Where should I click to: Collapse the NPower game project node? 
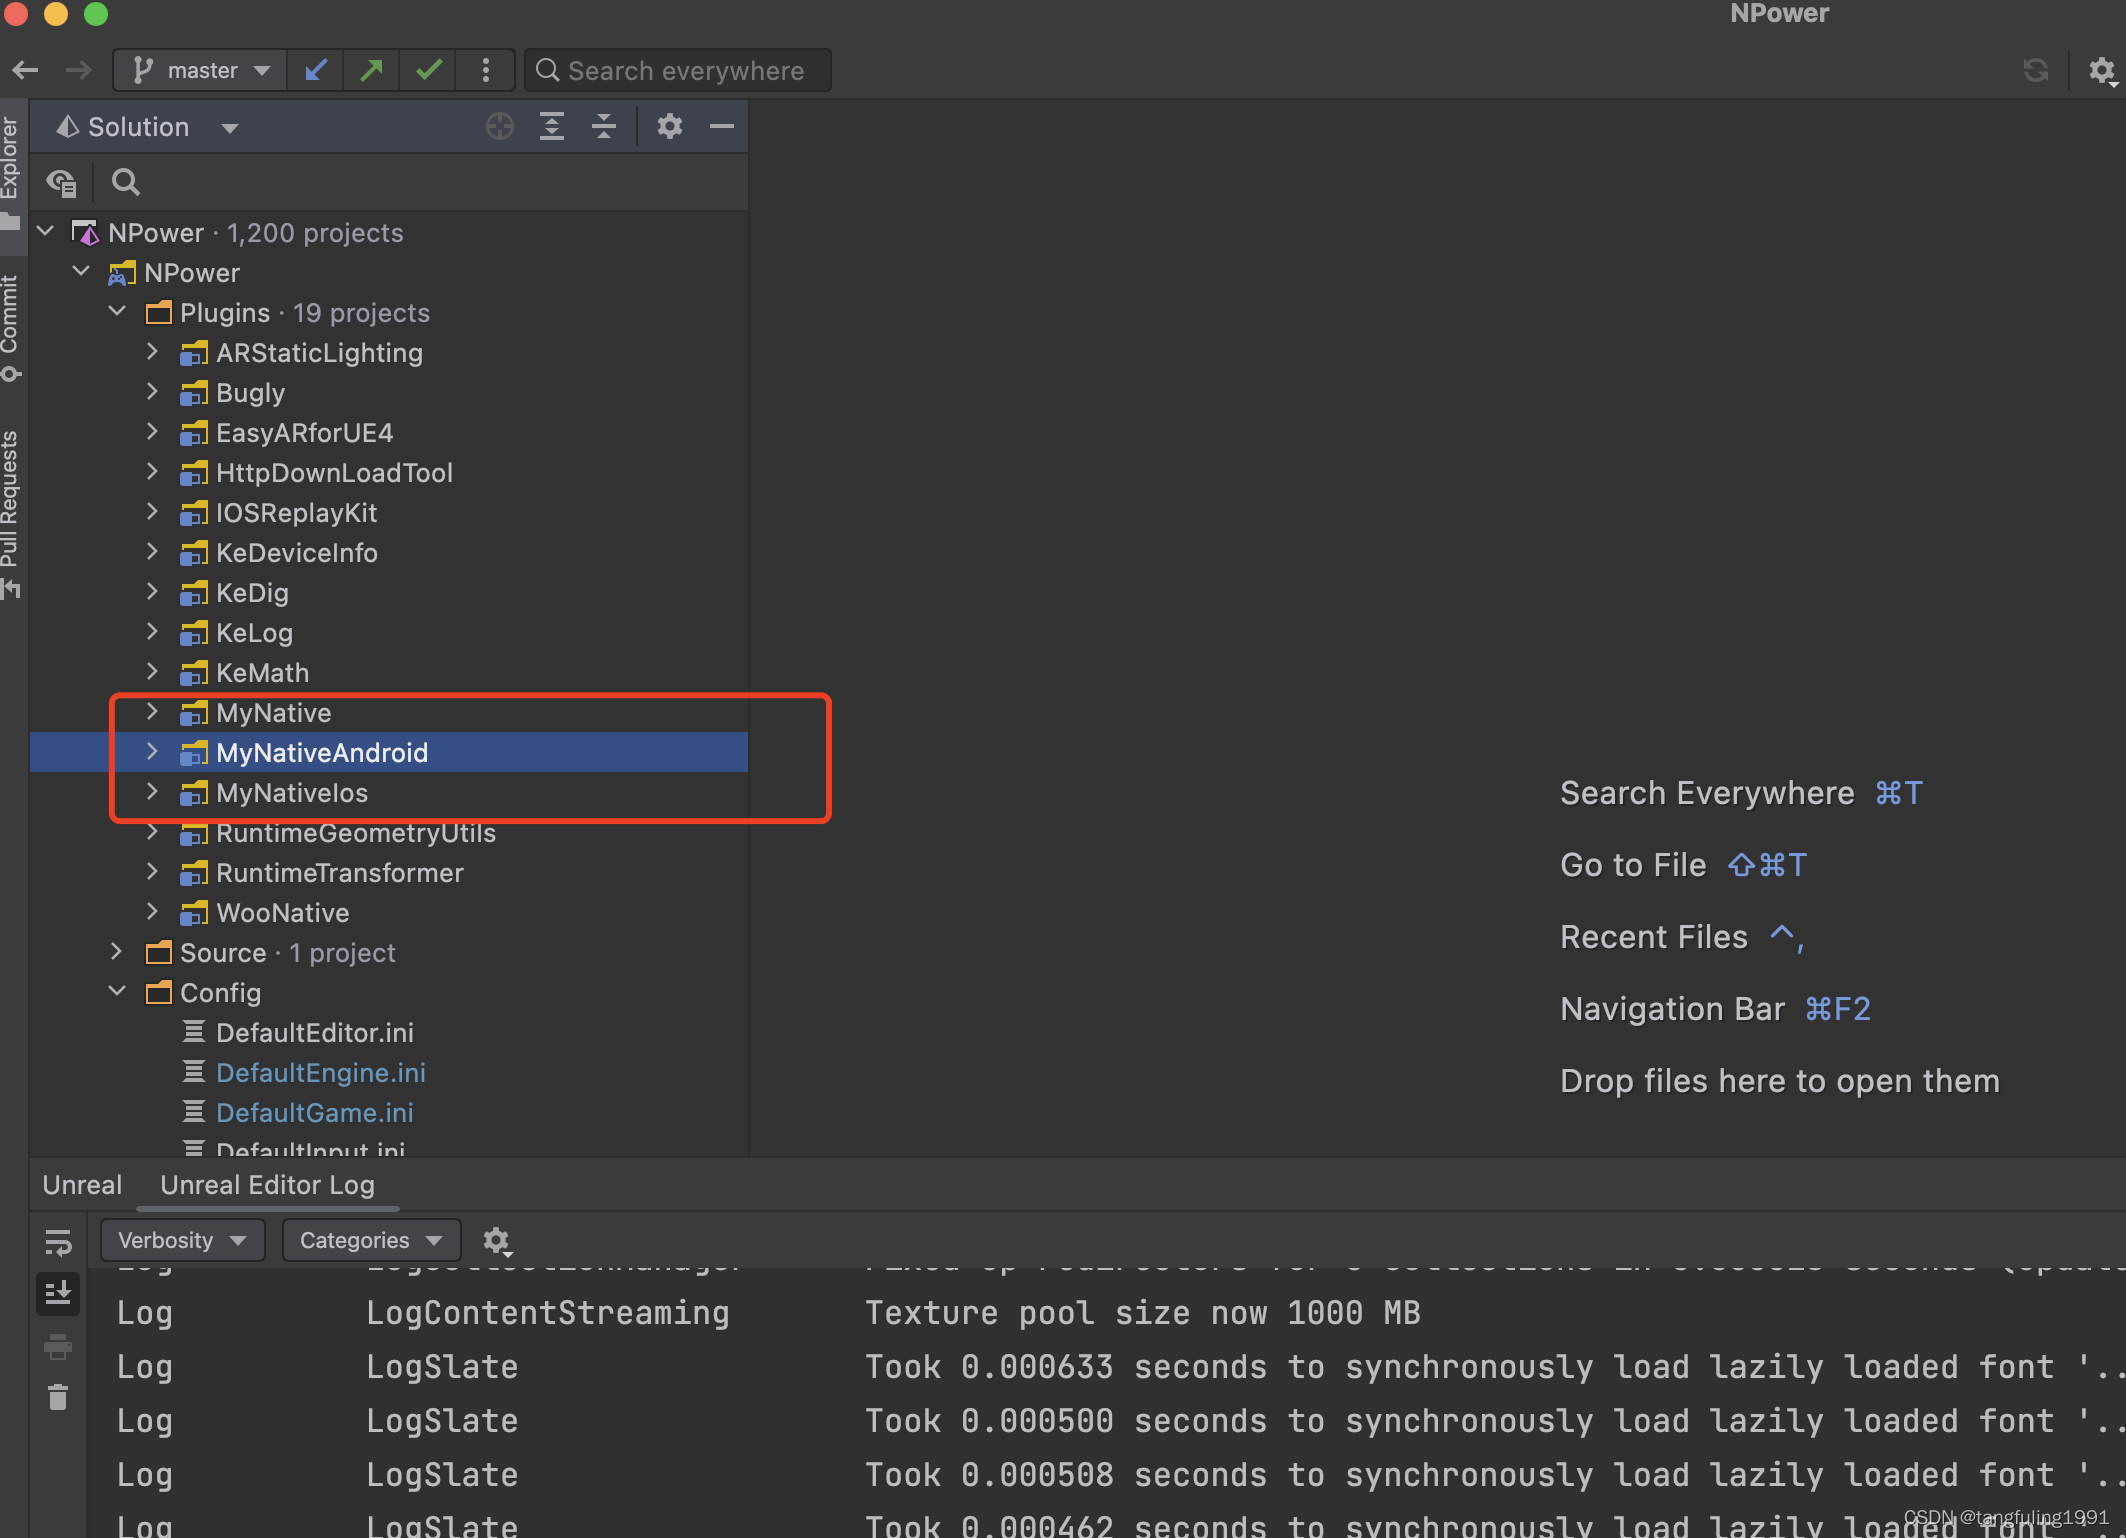(82, 272)
